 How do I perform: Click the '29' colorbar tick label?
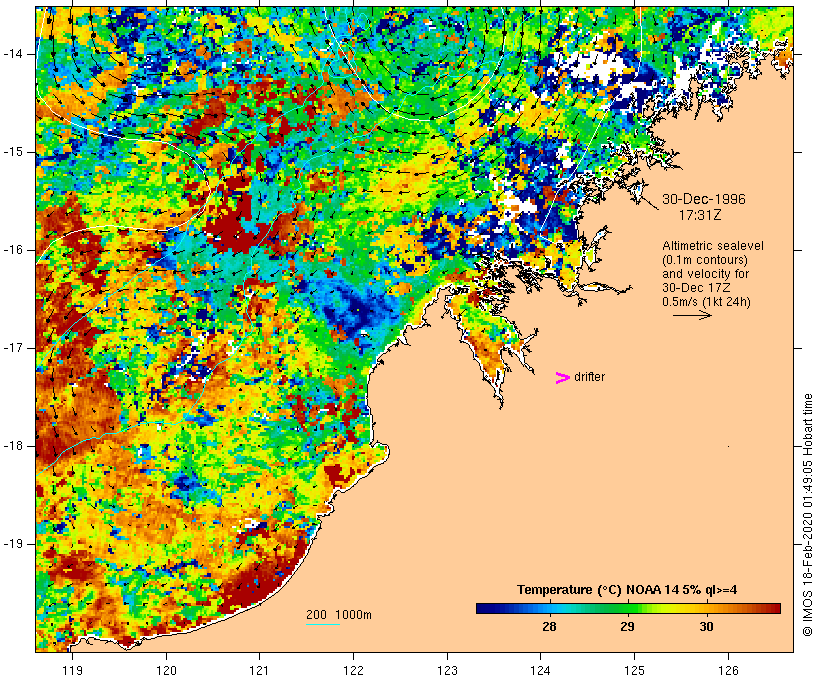coord(628,627)
